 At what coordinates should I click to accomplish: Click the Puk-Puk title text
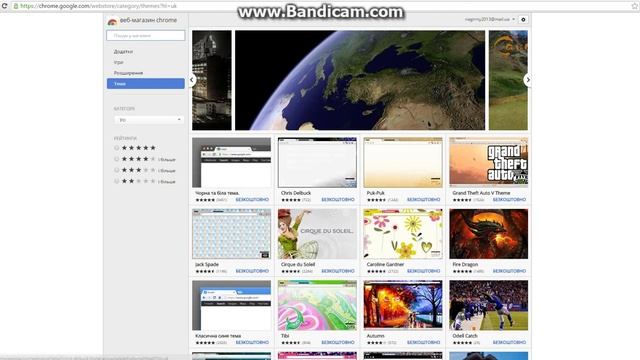pyautogui.click(x=376, y=193)
